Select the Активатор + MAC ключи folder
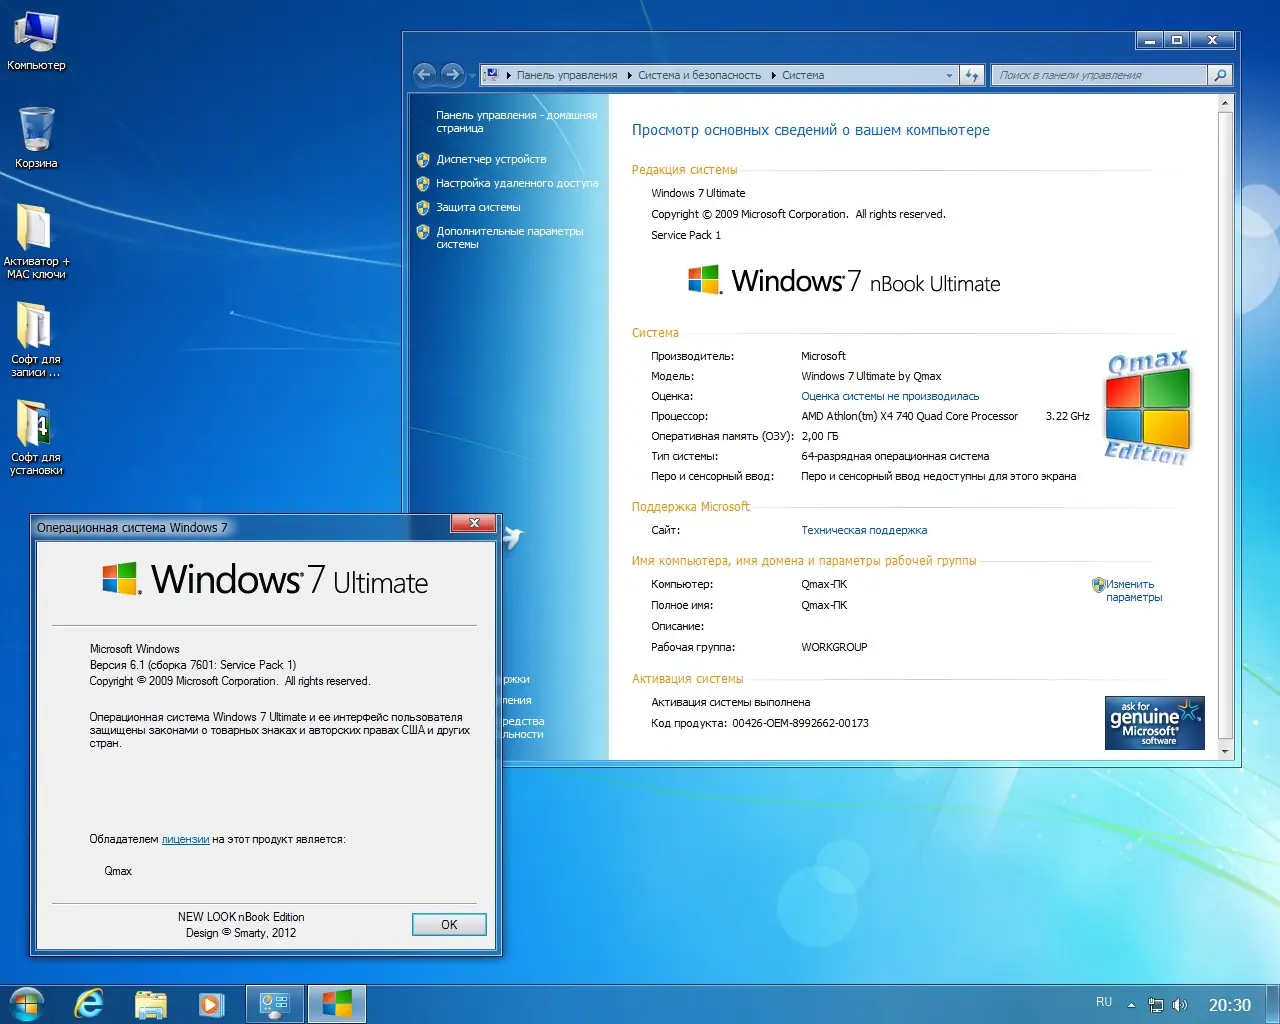The width and height of the screenshot is (1280, 1024). [x=36, y=240]
